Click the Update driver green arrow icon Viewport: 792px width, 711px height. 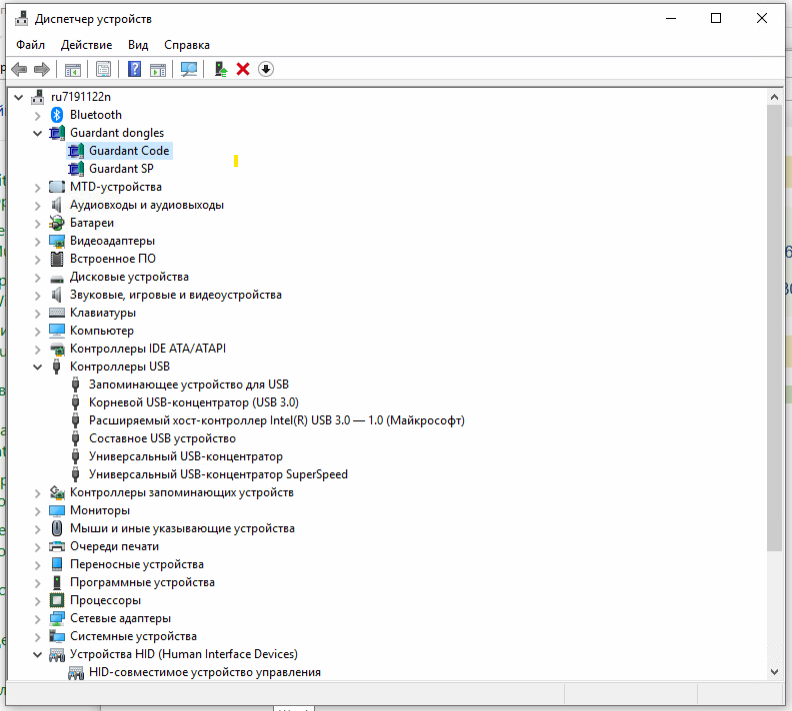point(221,69)
